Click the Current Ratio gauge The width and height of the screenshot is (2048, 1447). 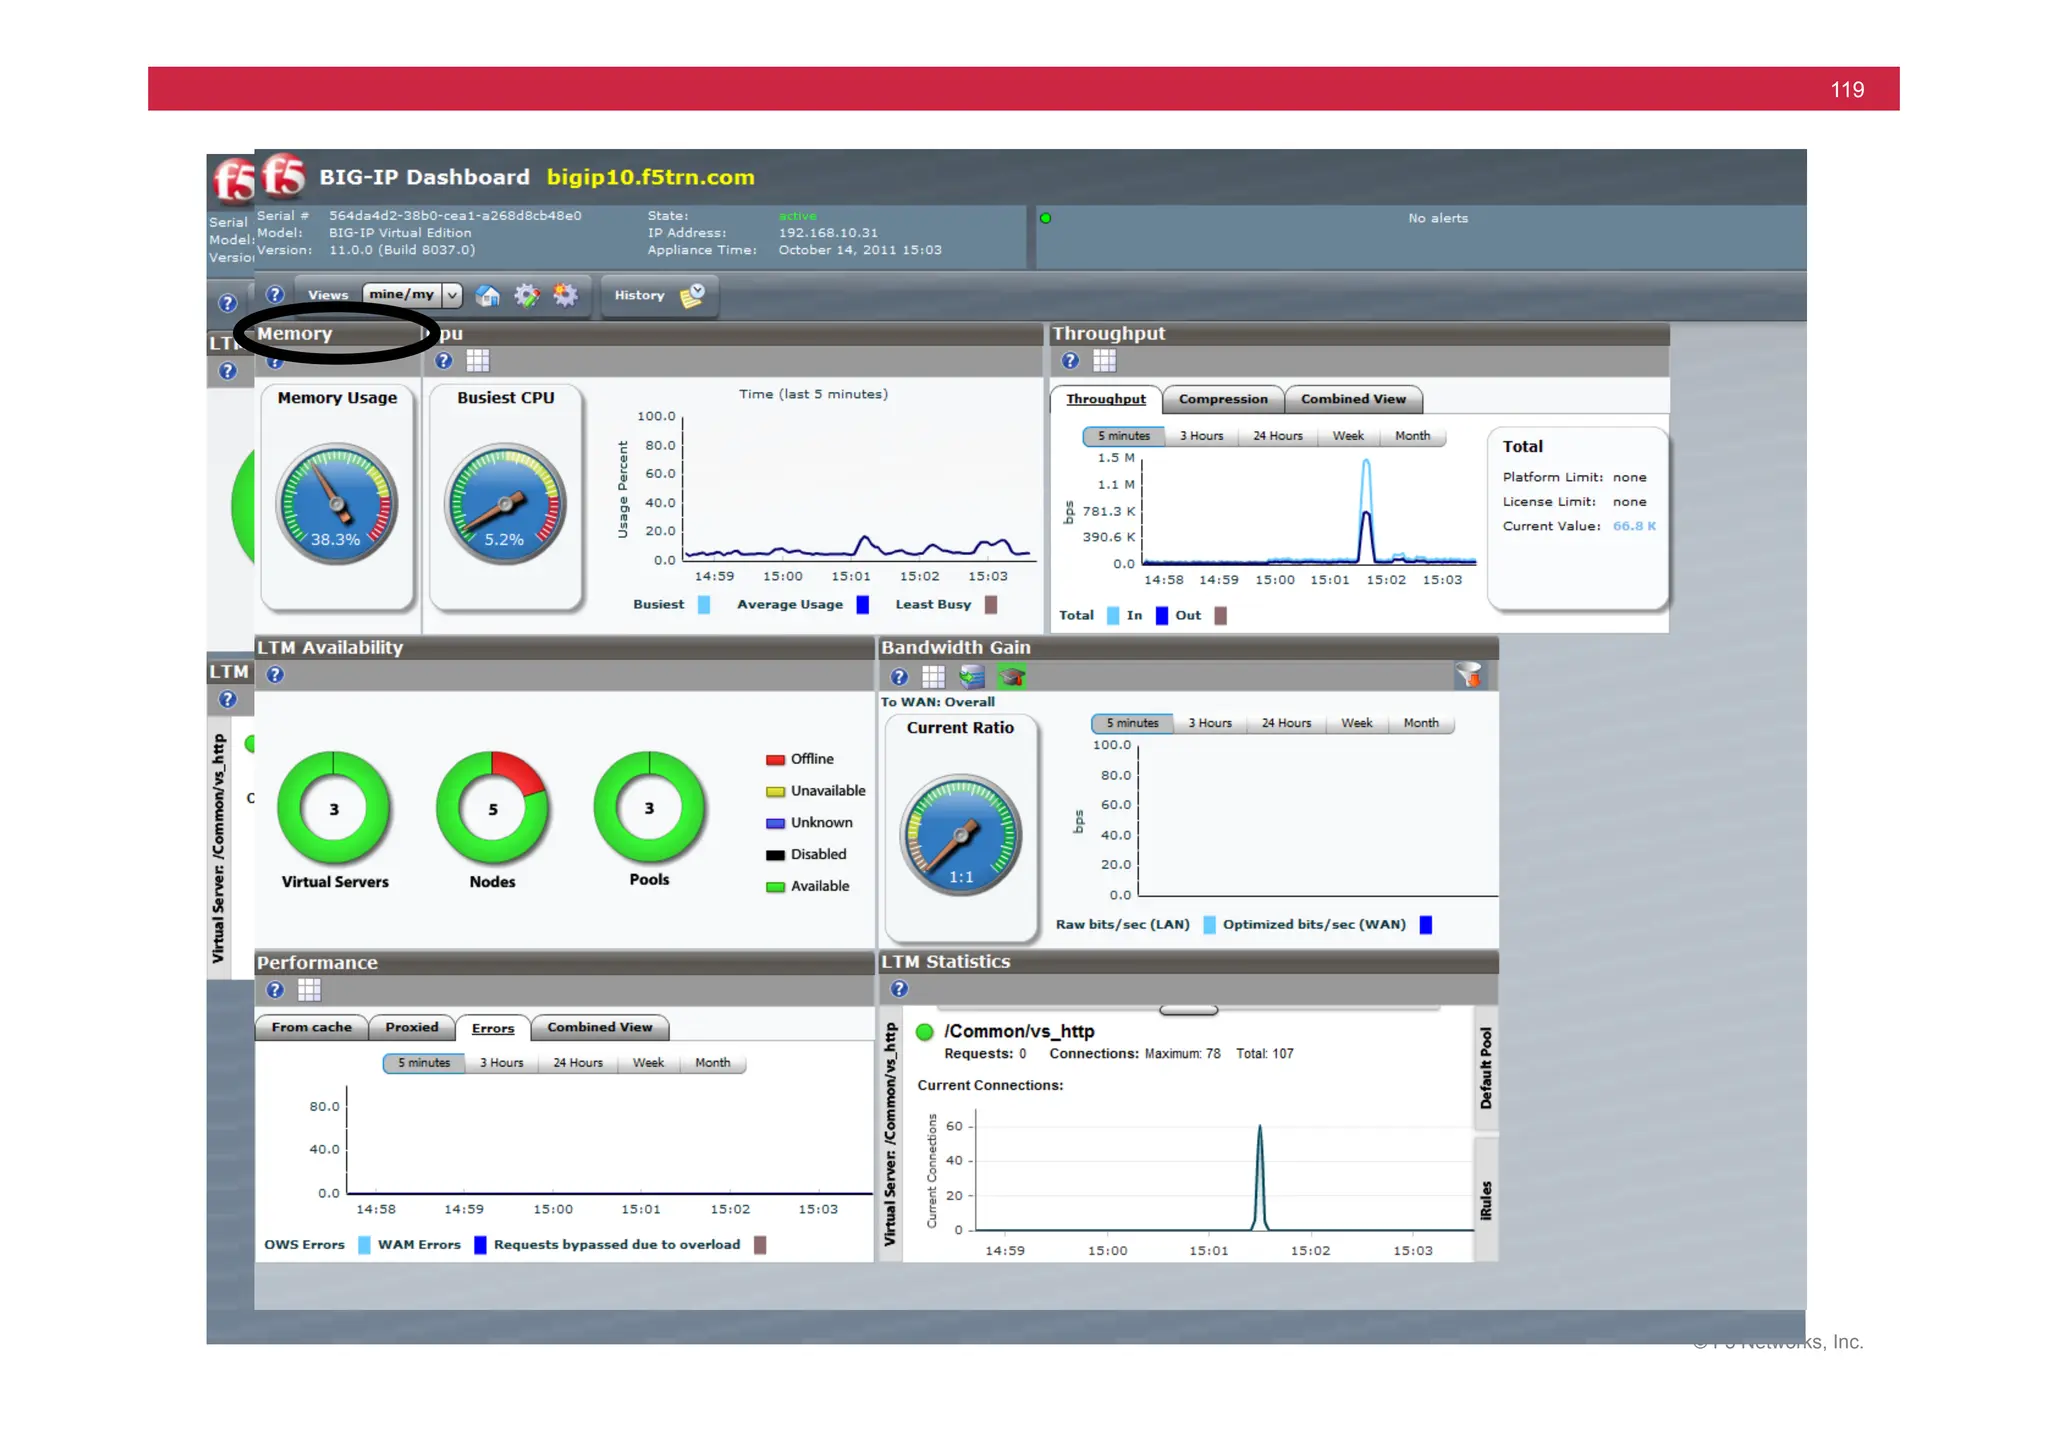coord(961,835)
